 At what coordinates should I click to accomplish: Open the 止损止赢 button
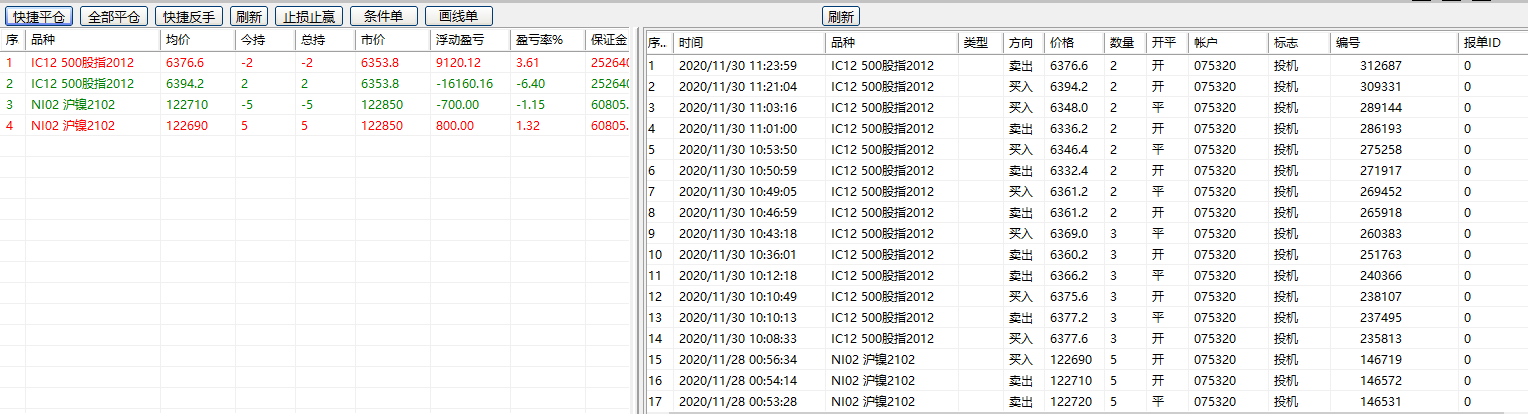(309, 17)
